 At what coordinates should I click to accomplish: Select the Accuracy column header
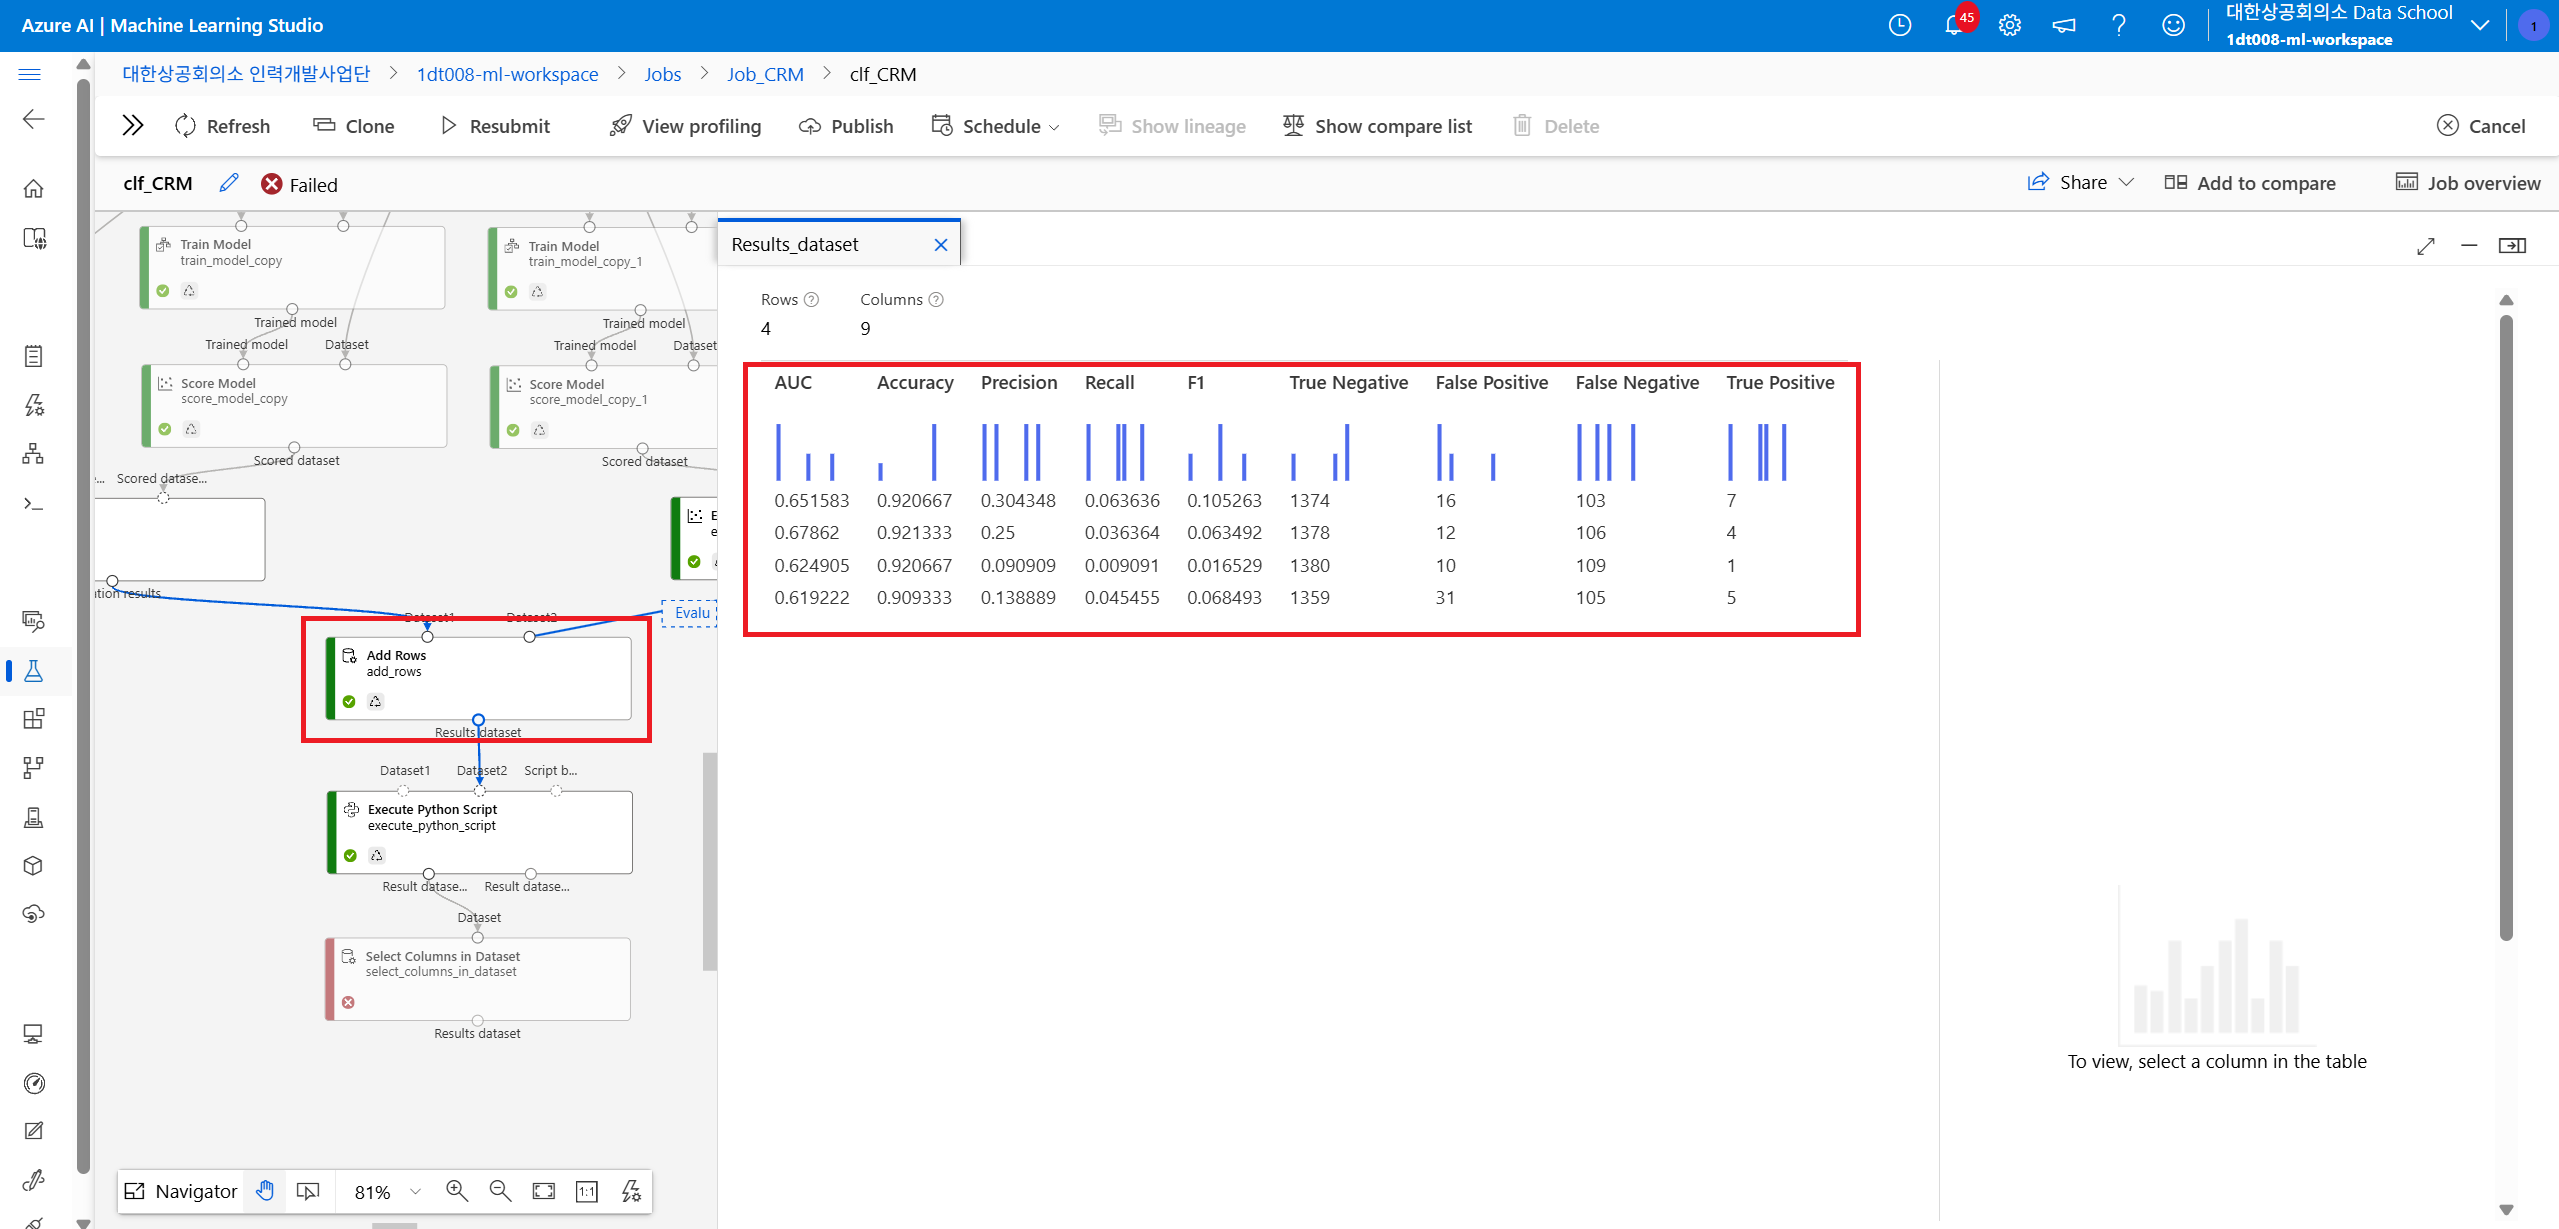pyautogui.click(x=914, y=382)
